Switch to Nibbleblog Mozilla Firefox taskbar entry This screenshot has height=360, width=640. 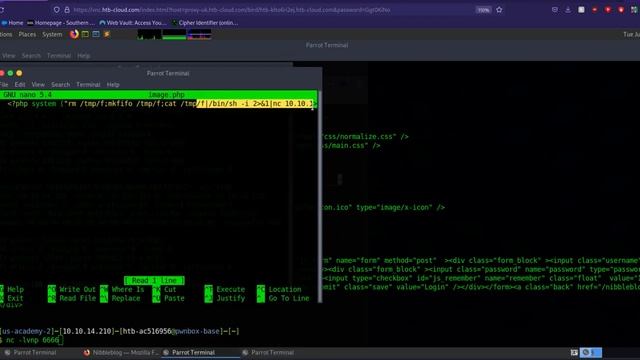point(121,352)
